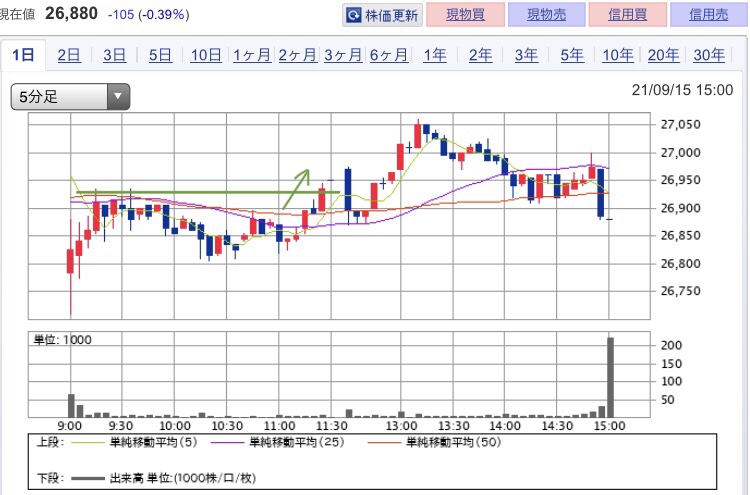This screenshot has height=495, width=750.
Task: Click the current price 26,880 text
Action: click(x=71, y=13)
